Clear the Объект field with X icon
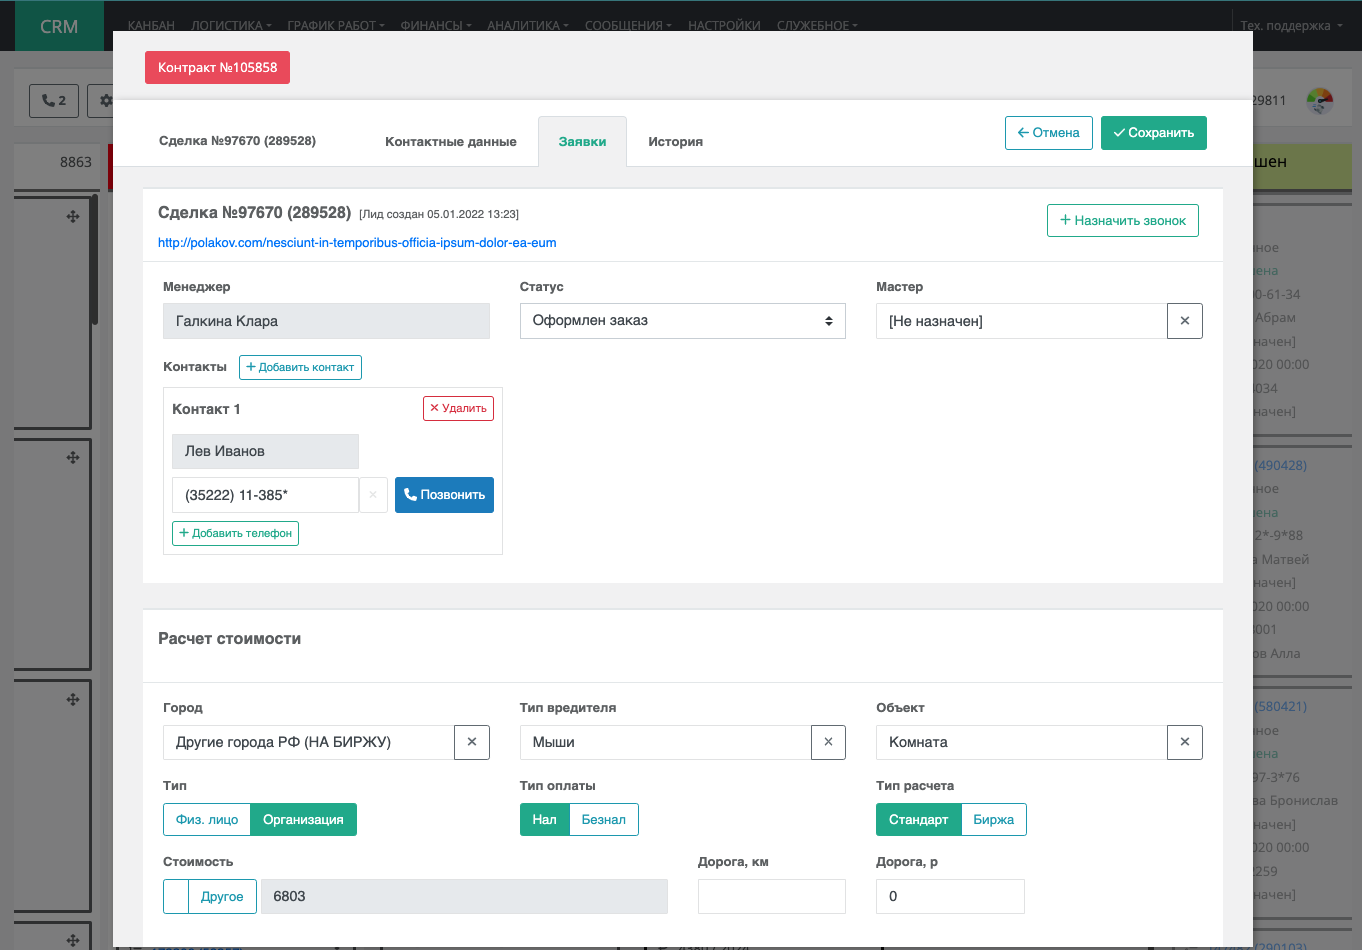The image size is (1362, 950). pos(1184,742)
